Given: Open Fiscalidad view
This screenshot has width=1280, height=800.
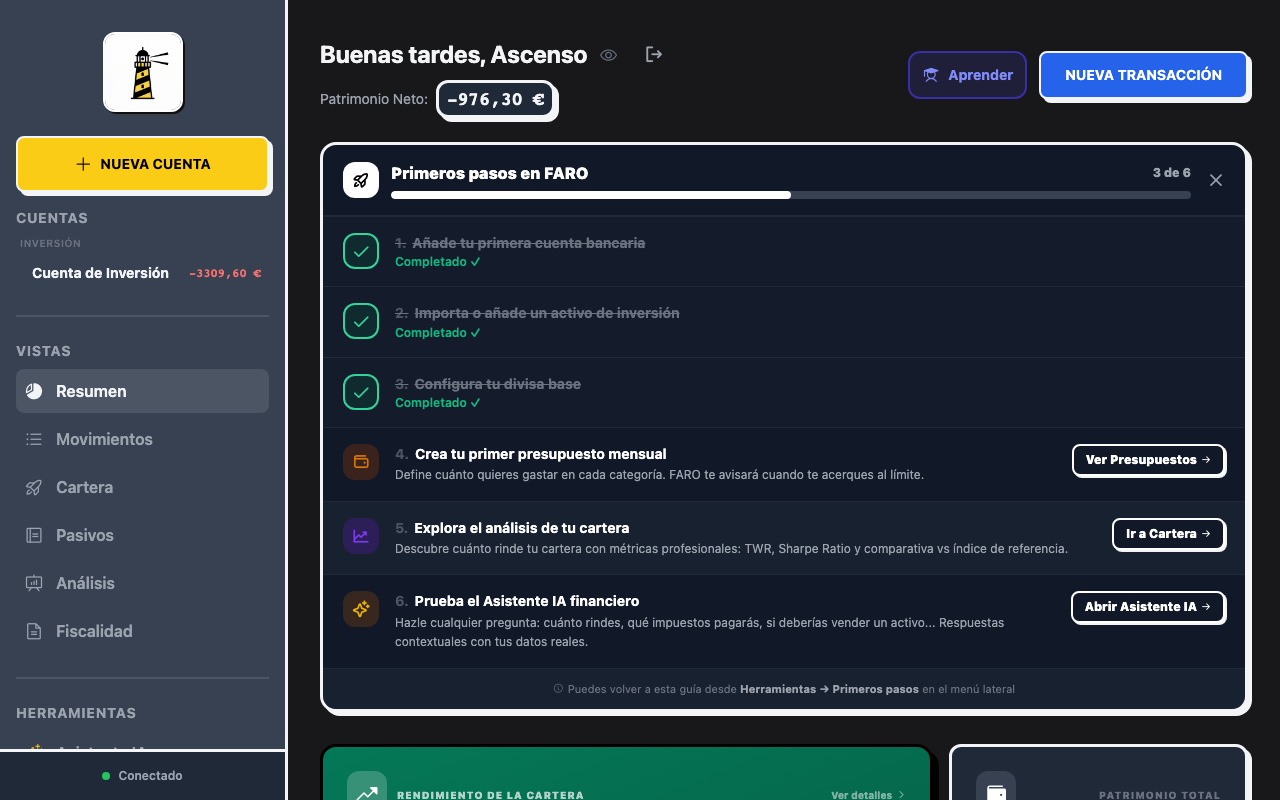Looking at the screenshot, I should 142,631.
